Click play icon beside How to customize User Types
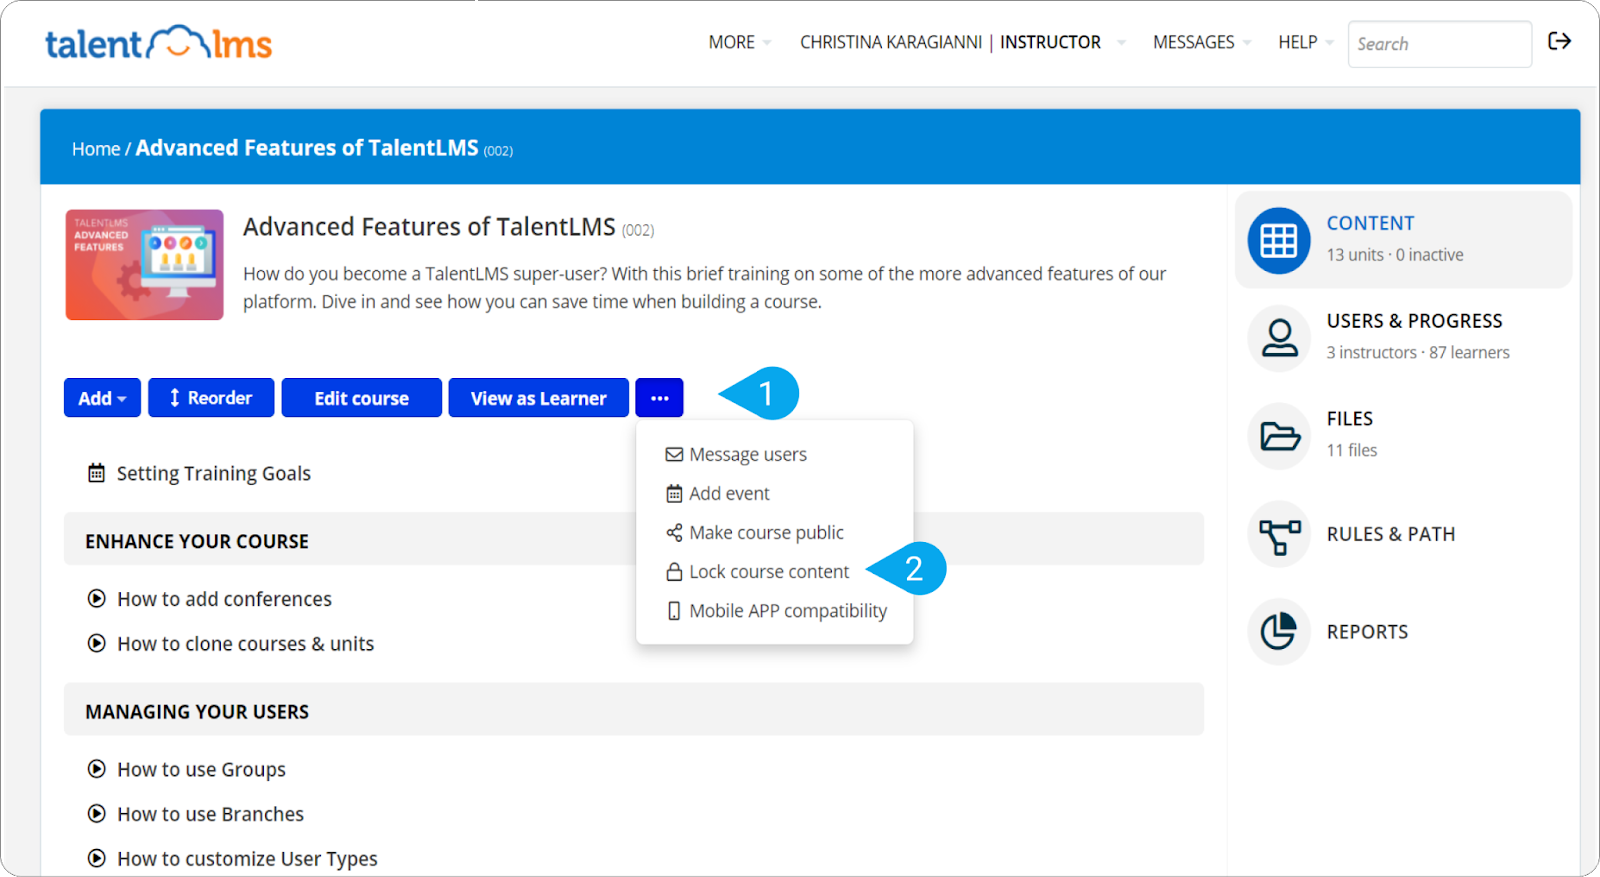The image size is (1600, 877). point(96,858)
